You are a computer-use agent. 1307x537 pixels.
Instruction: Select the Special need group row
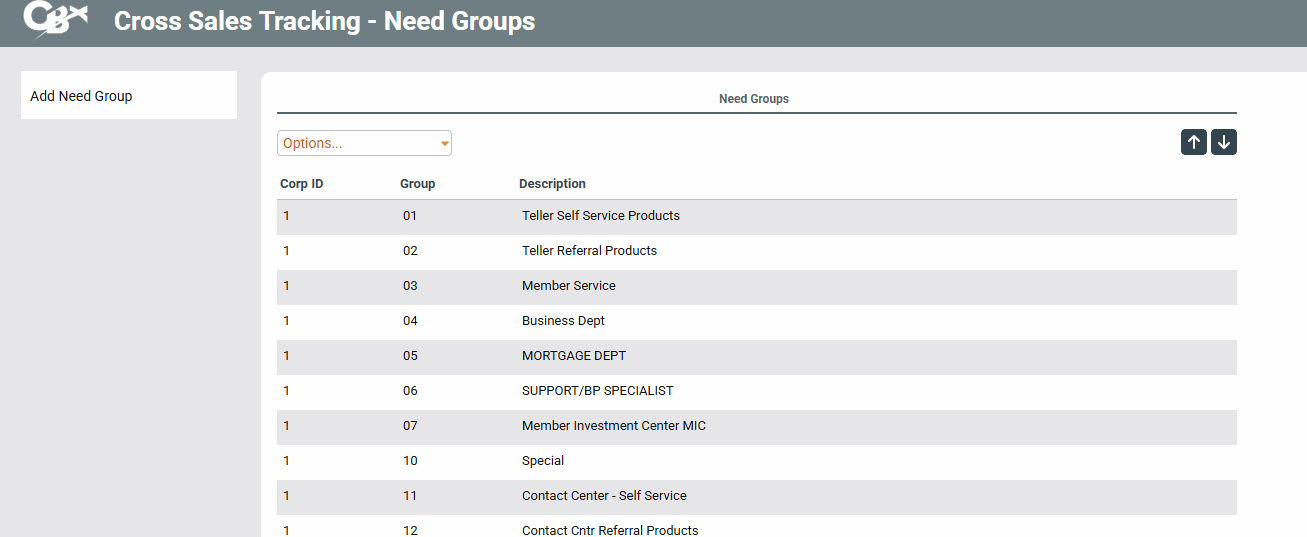(x=543, y=461)
